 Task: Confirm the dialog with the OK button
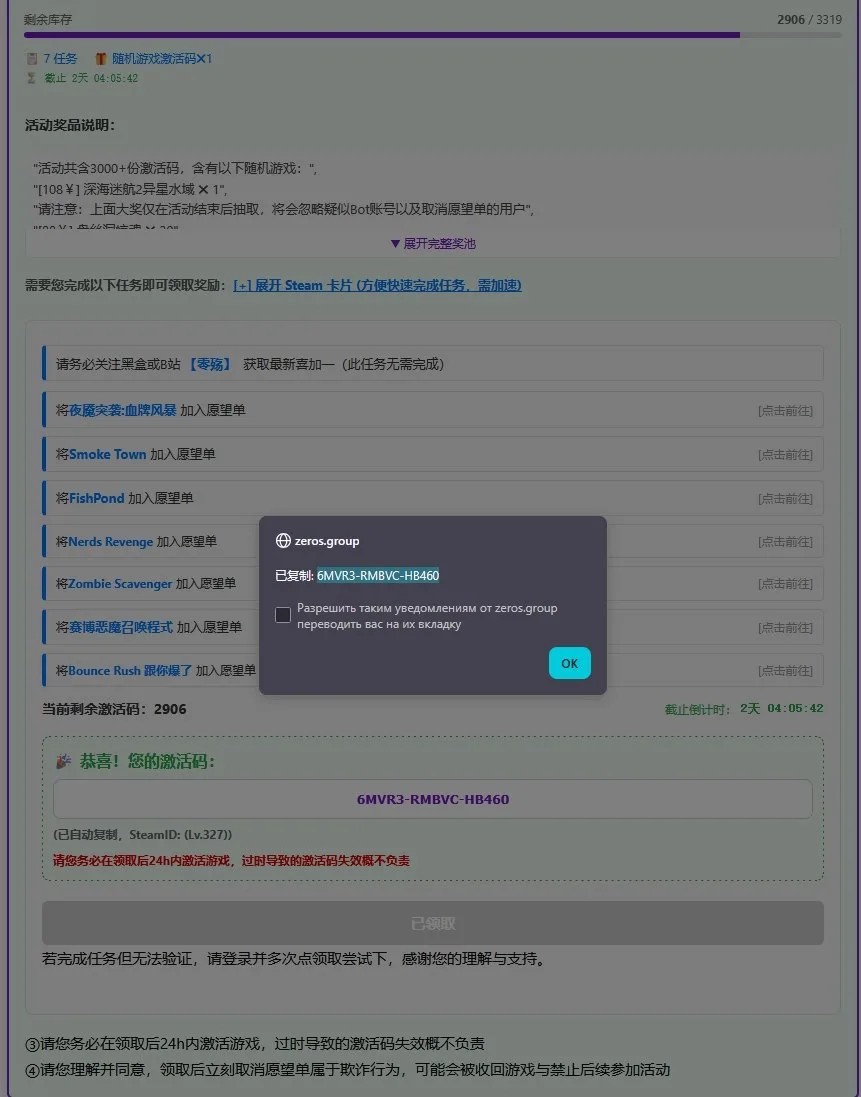pos(569,663)
